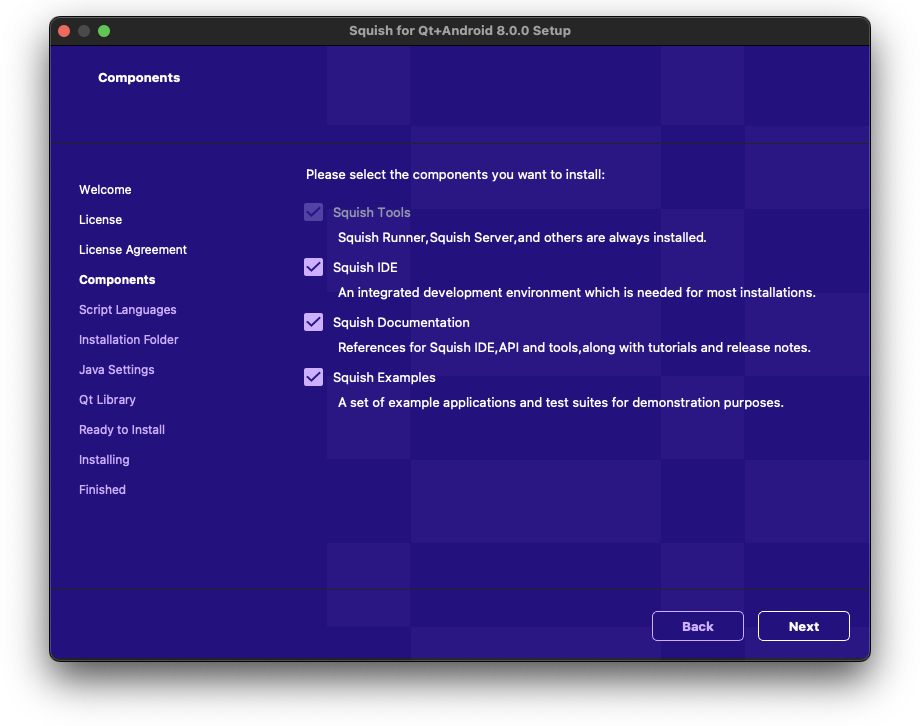Viewport: 920px width, 726px height.
Task: Open the Installation Folder step
Action: click(128, 340)
